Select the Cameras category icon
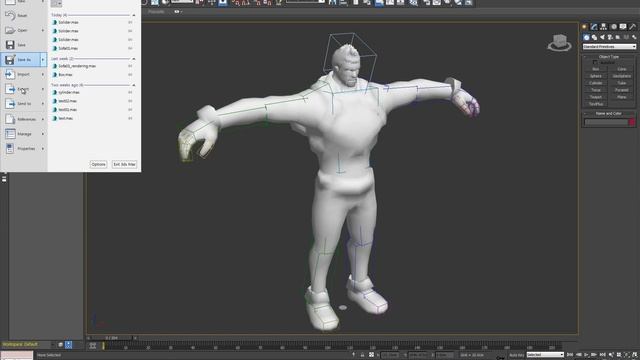Viewport: 640px width, 360px height. click(x=610, y=37)
